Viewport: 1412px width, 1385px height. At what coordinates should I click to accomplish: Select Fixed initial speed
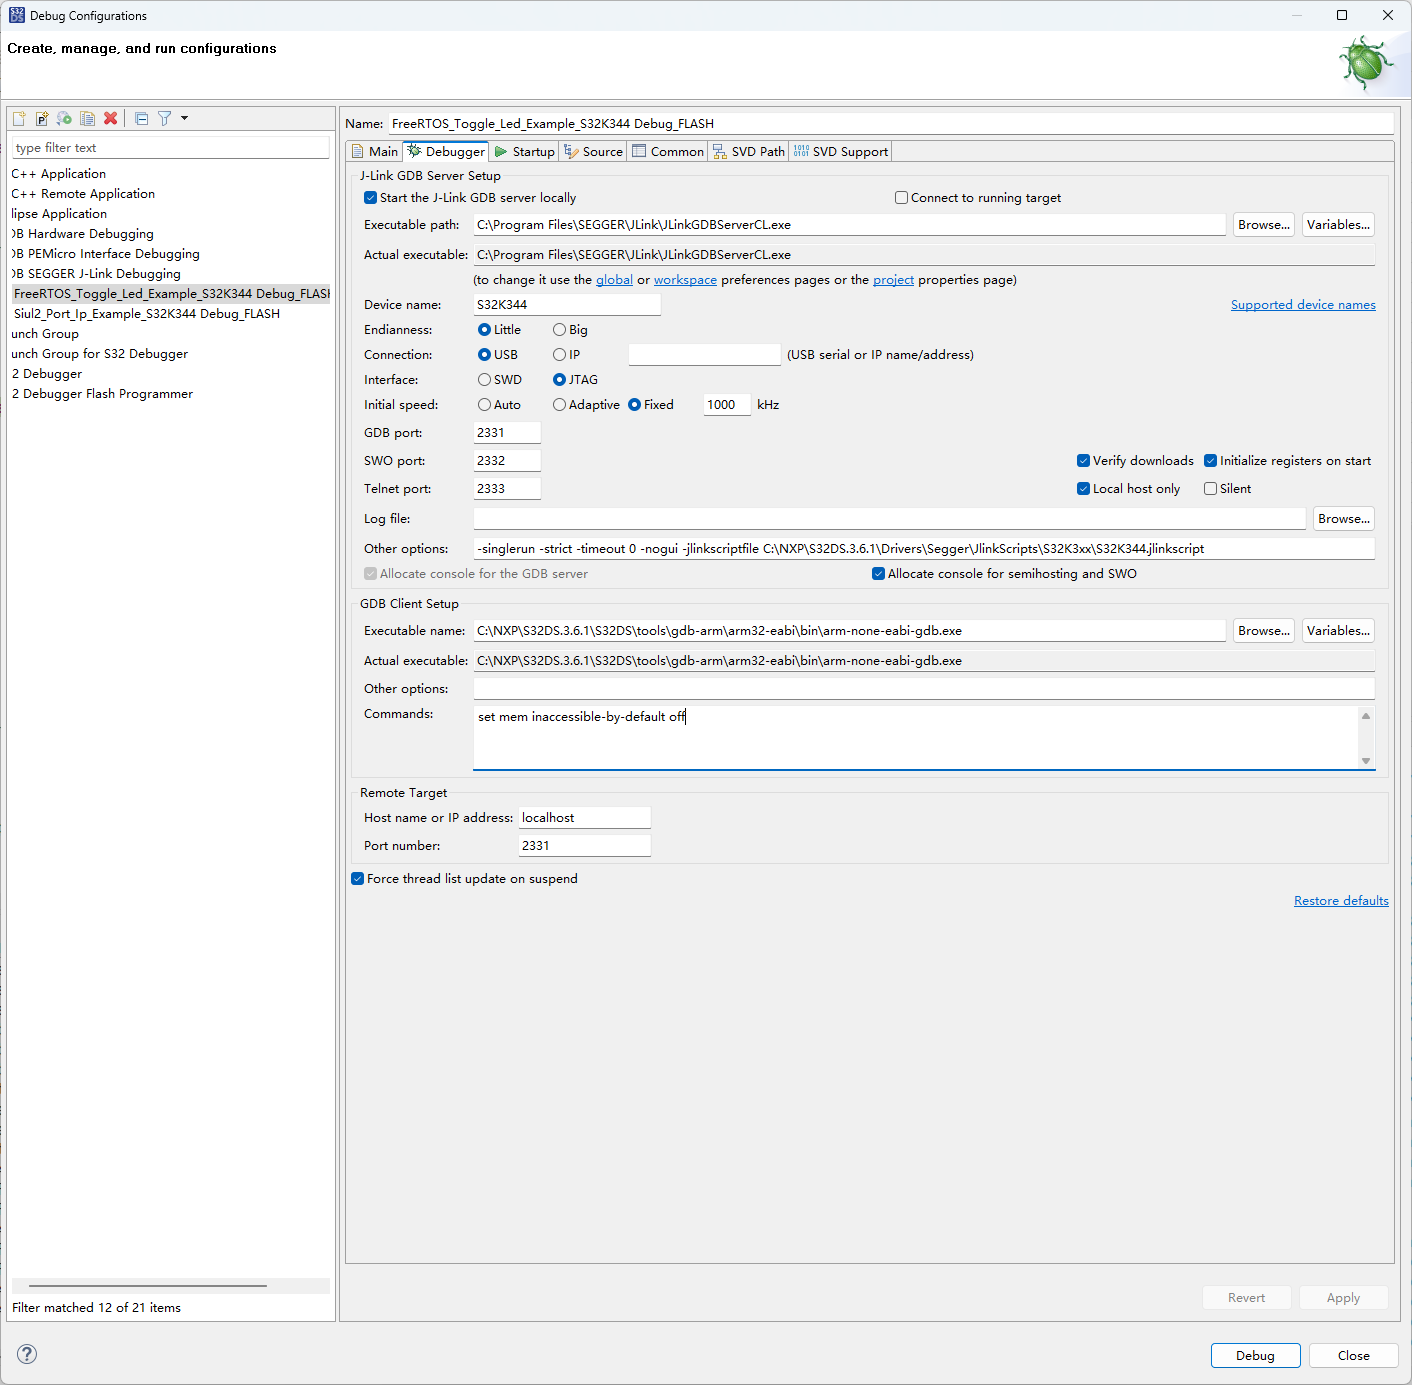[635, 405]
